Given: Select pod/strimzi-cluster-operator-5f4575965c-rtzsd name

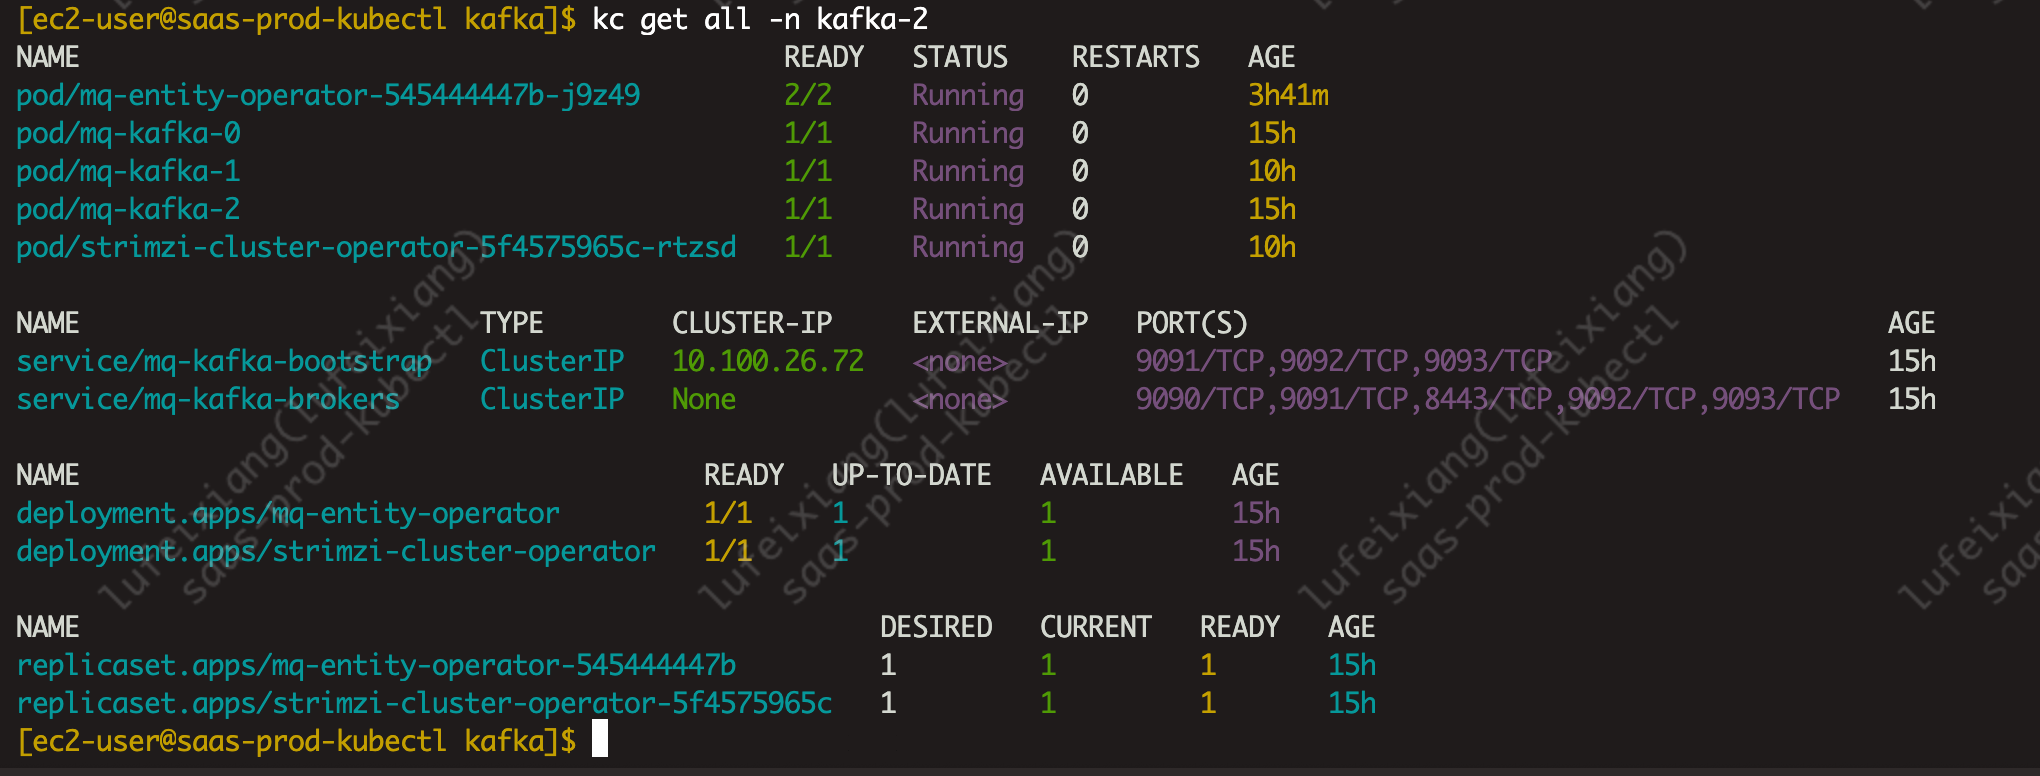Looking at the screenshot, I should point(376,247).
